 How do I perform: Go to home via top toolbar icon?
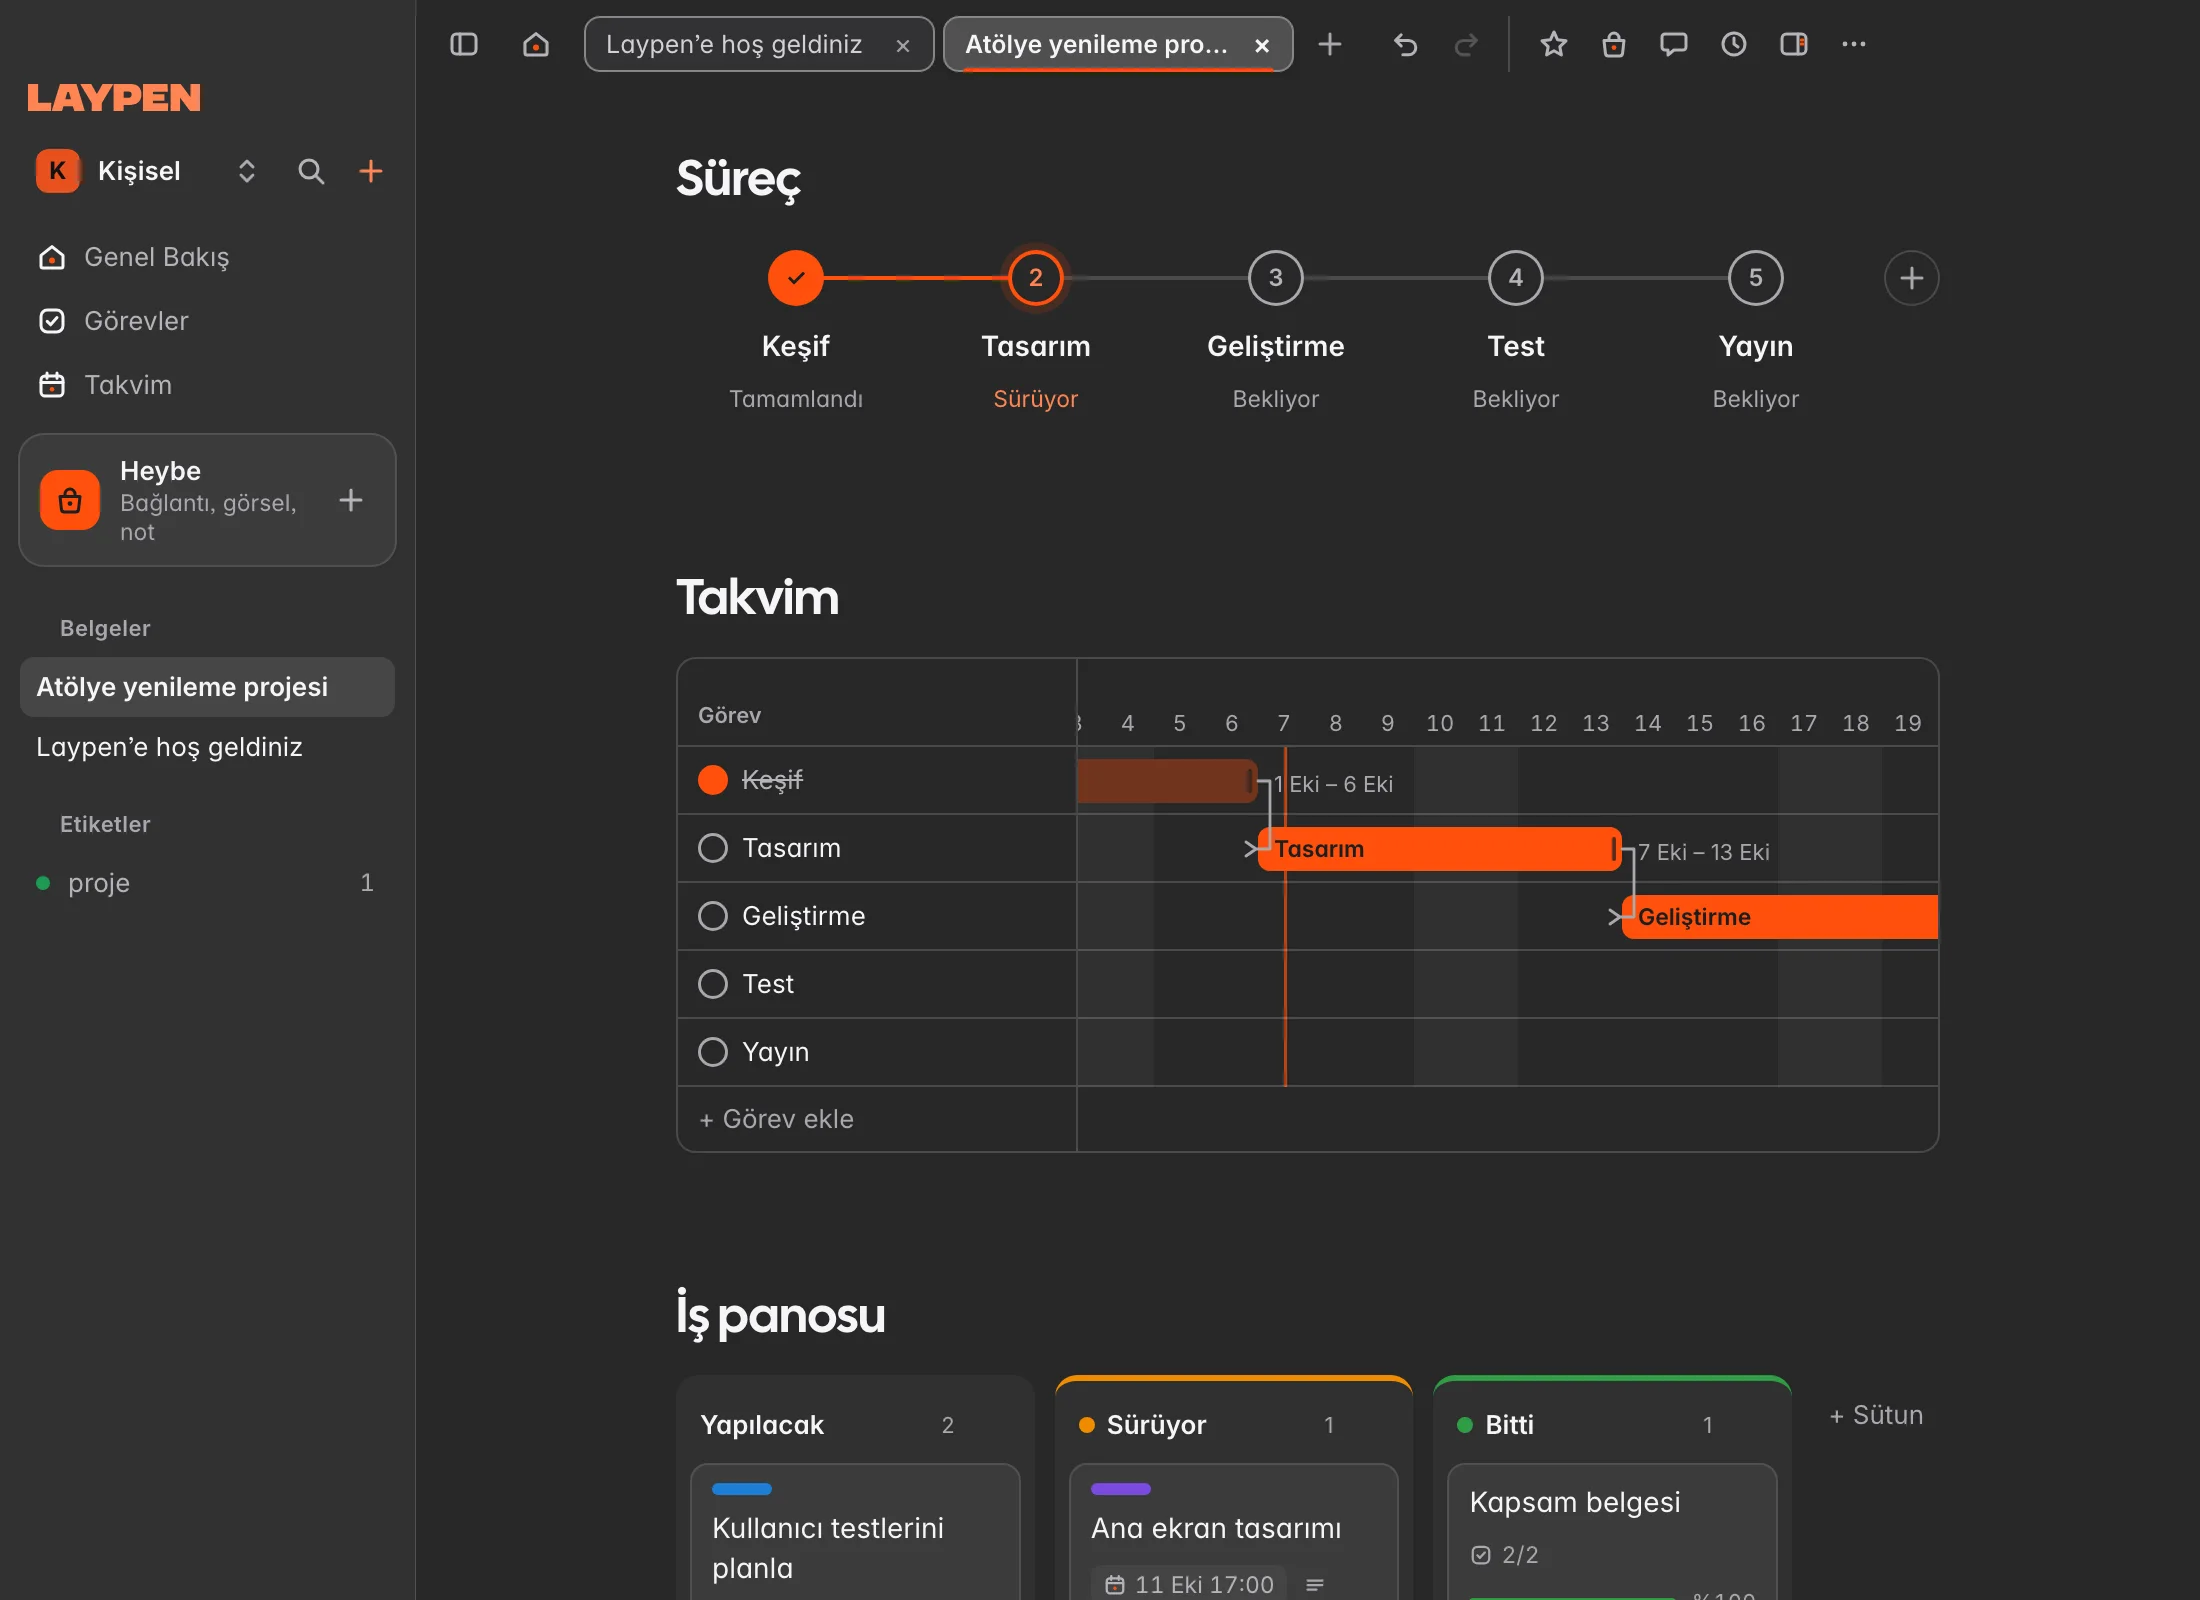(536, 44)
